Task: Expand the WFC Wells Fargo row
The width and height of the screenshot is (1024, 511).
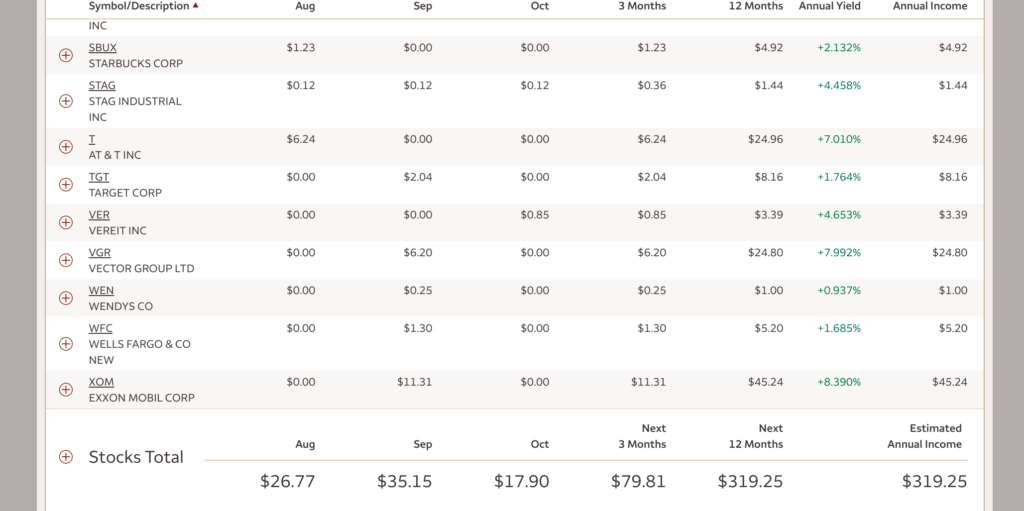Action: point(66,344)
